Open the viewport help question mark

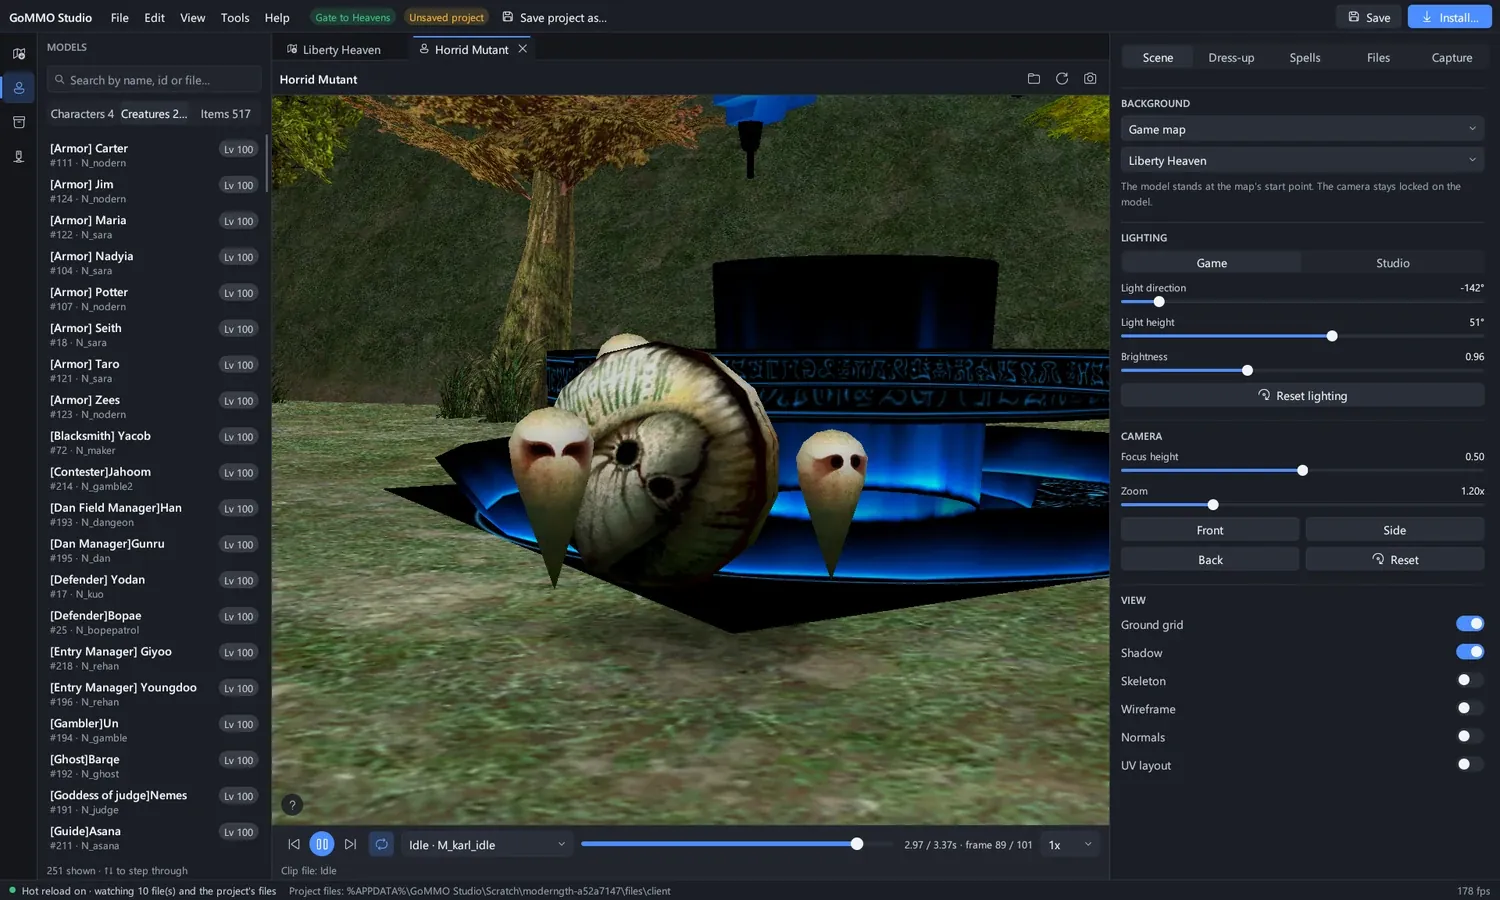[x=292, y=805]
